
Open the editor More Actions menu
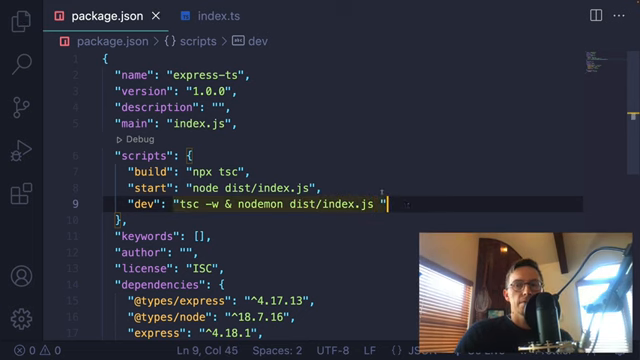coord(619,16)
